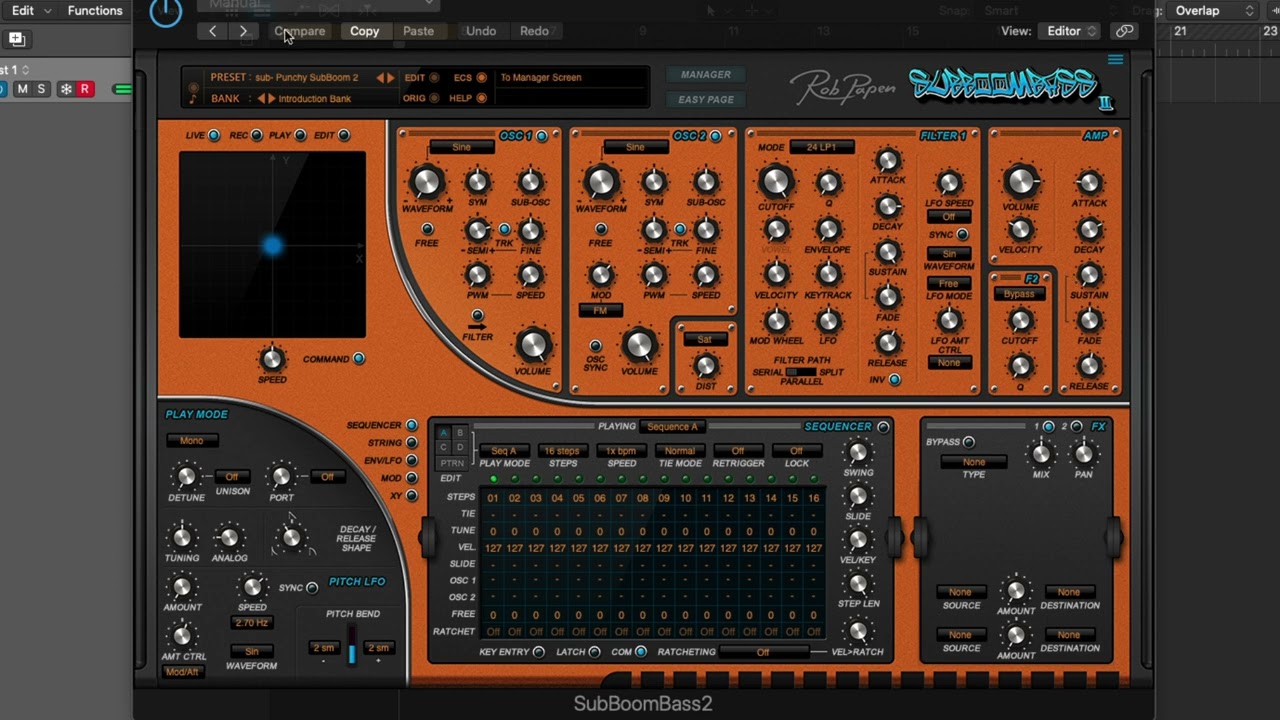Open the SubBoomBass hamburger menu icon

[1115, 60]
